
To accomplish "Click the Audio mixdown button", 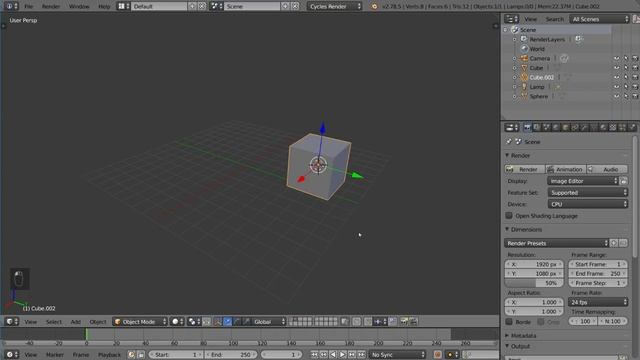I will point(607,169).
